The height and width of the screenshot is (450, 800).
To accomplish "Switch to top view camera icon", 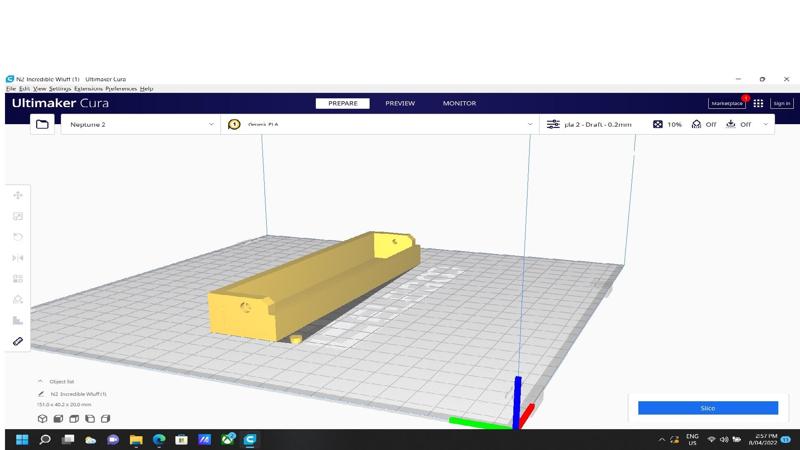I will coord(74,419).
